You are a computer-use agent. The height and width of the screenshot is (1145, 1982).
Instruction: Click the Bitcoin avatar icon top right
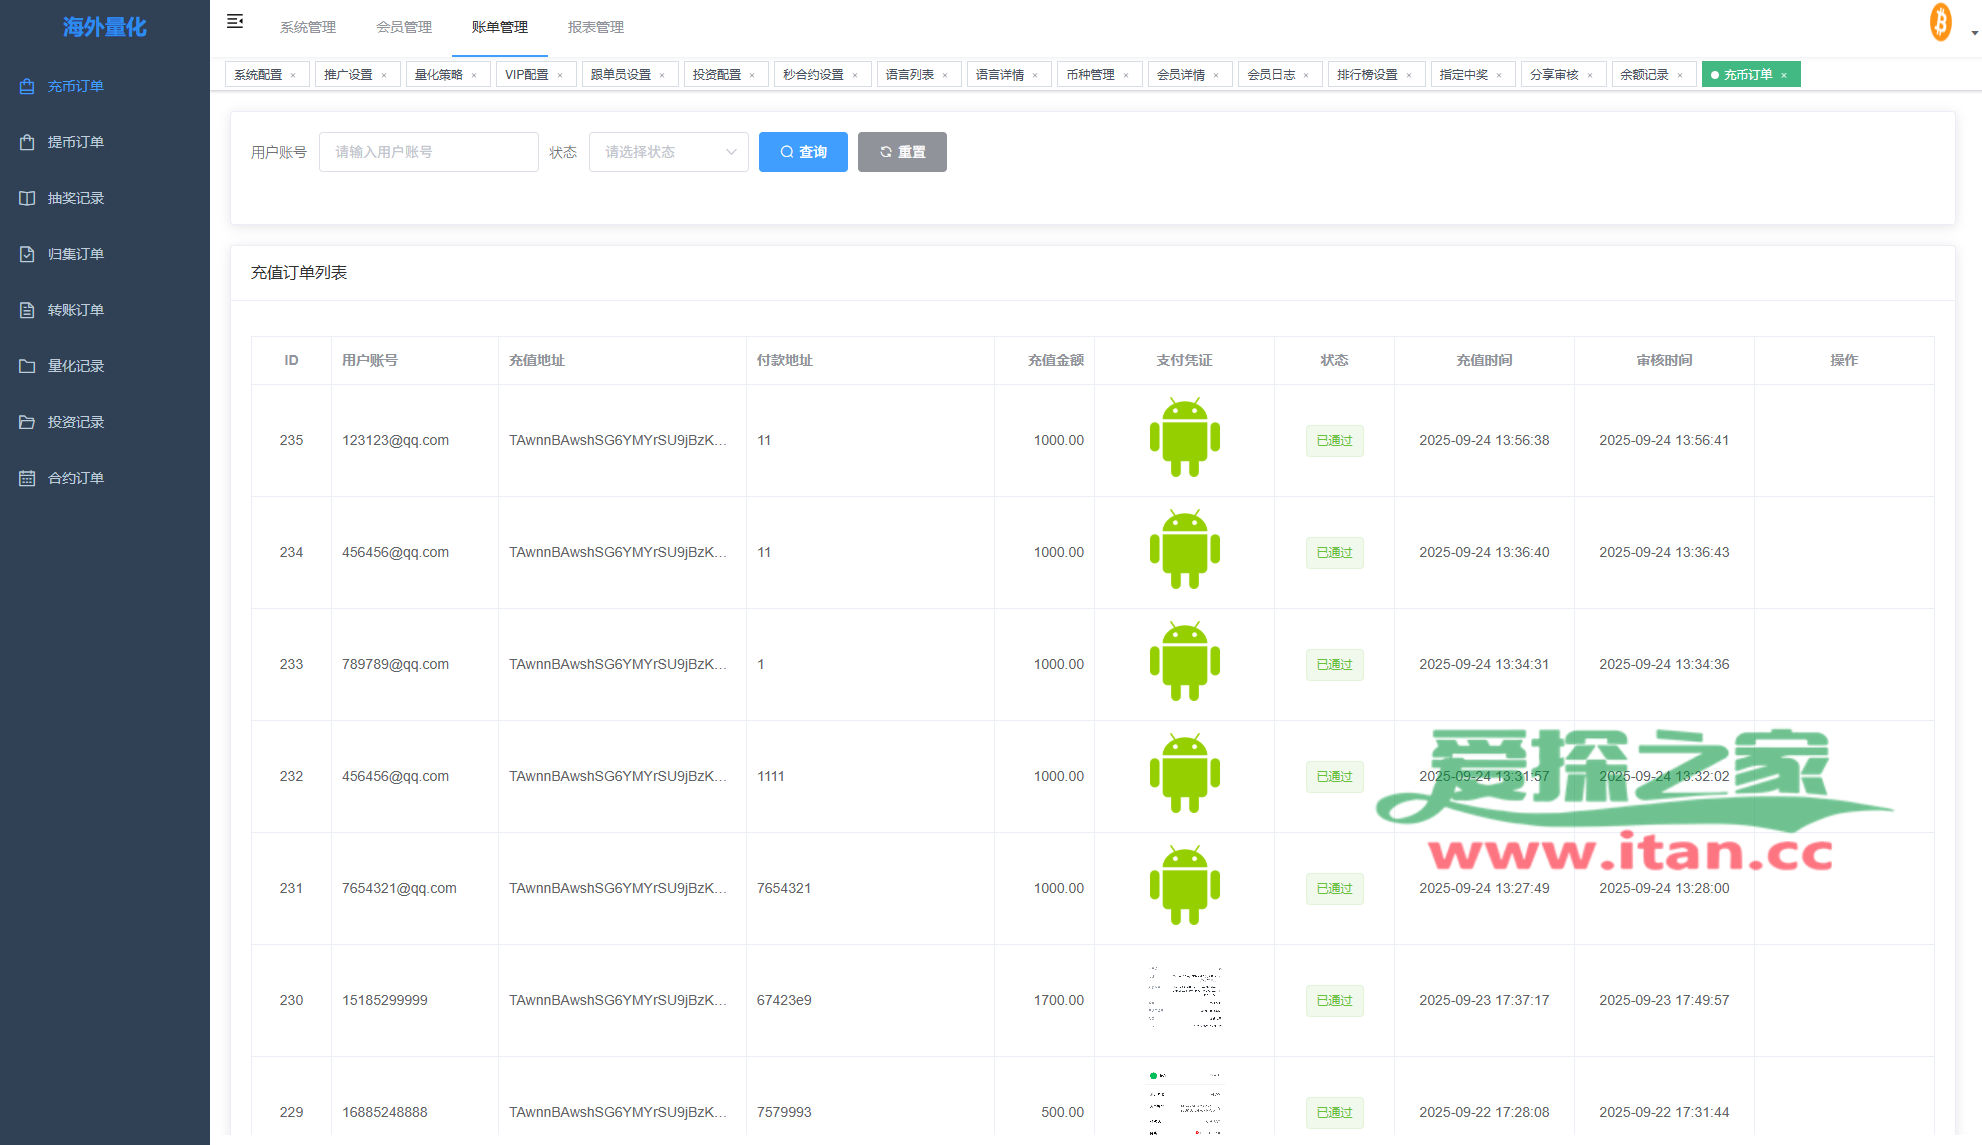pyautogui.click(x=1940, y=22)
